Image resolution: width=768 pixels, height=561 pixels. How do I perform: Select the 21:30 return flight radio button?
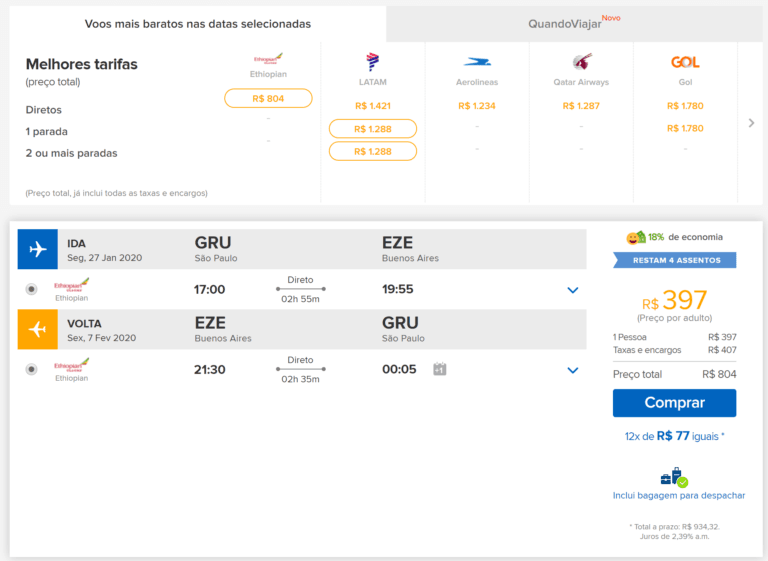32,370
